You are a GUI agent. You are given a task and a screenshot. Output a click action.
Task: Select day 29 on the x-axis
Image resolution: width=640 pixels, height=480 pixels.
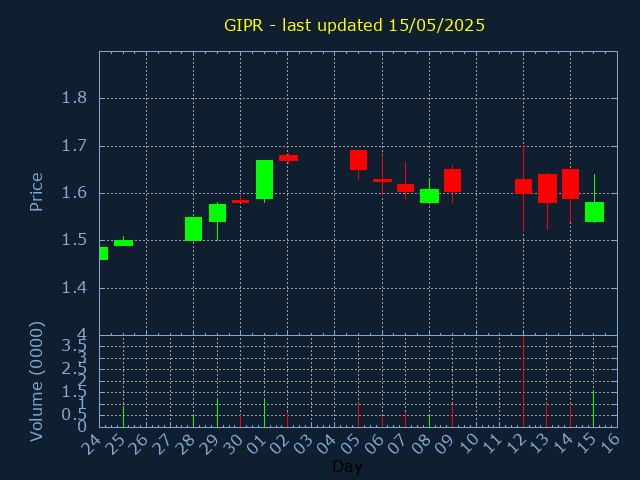(209, 444)
